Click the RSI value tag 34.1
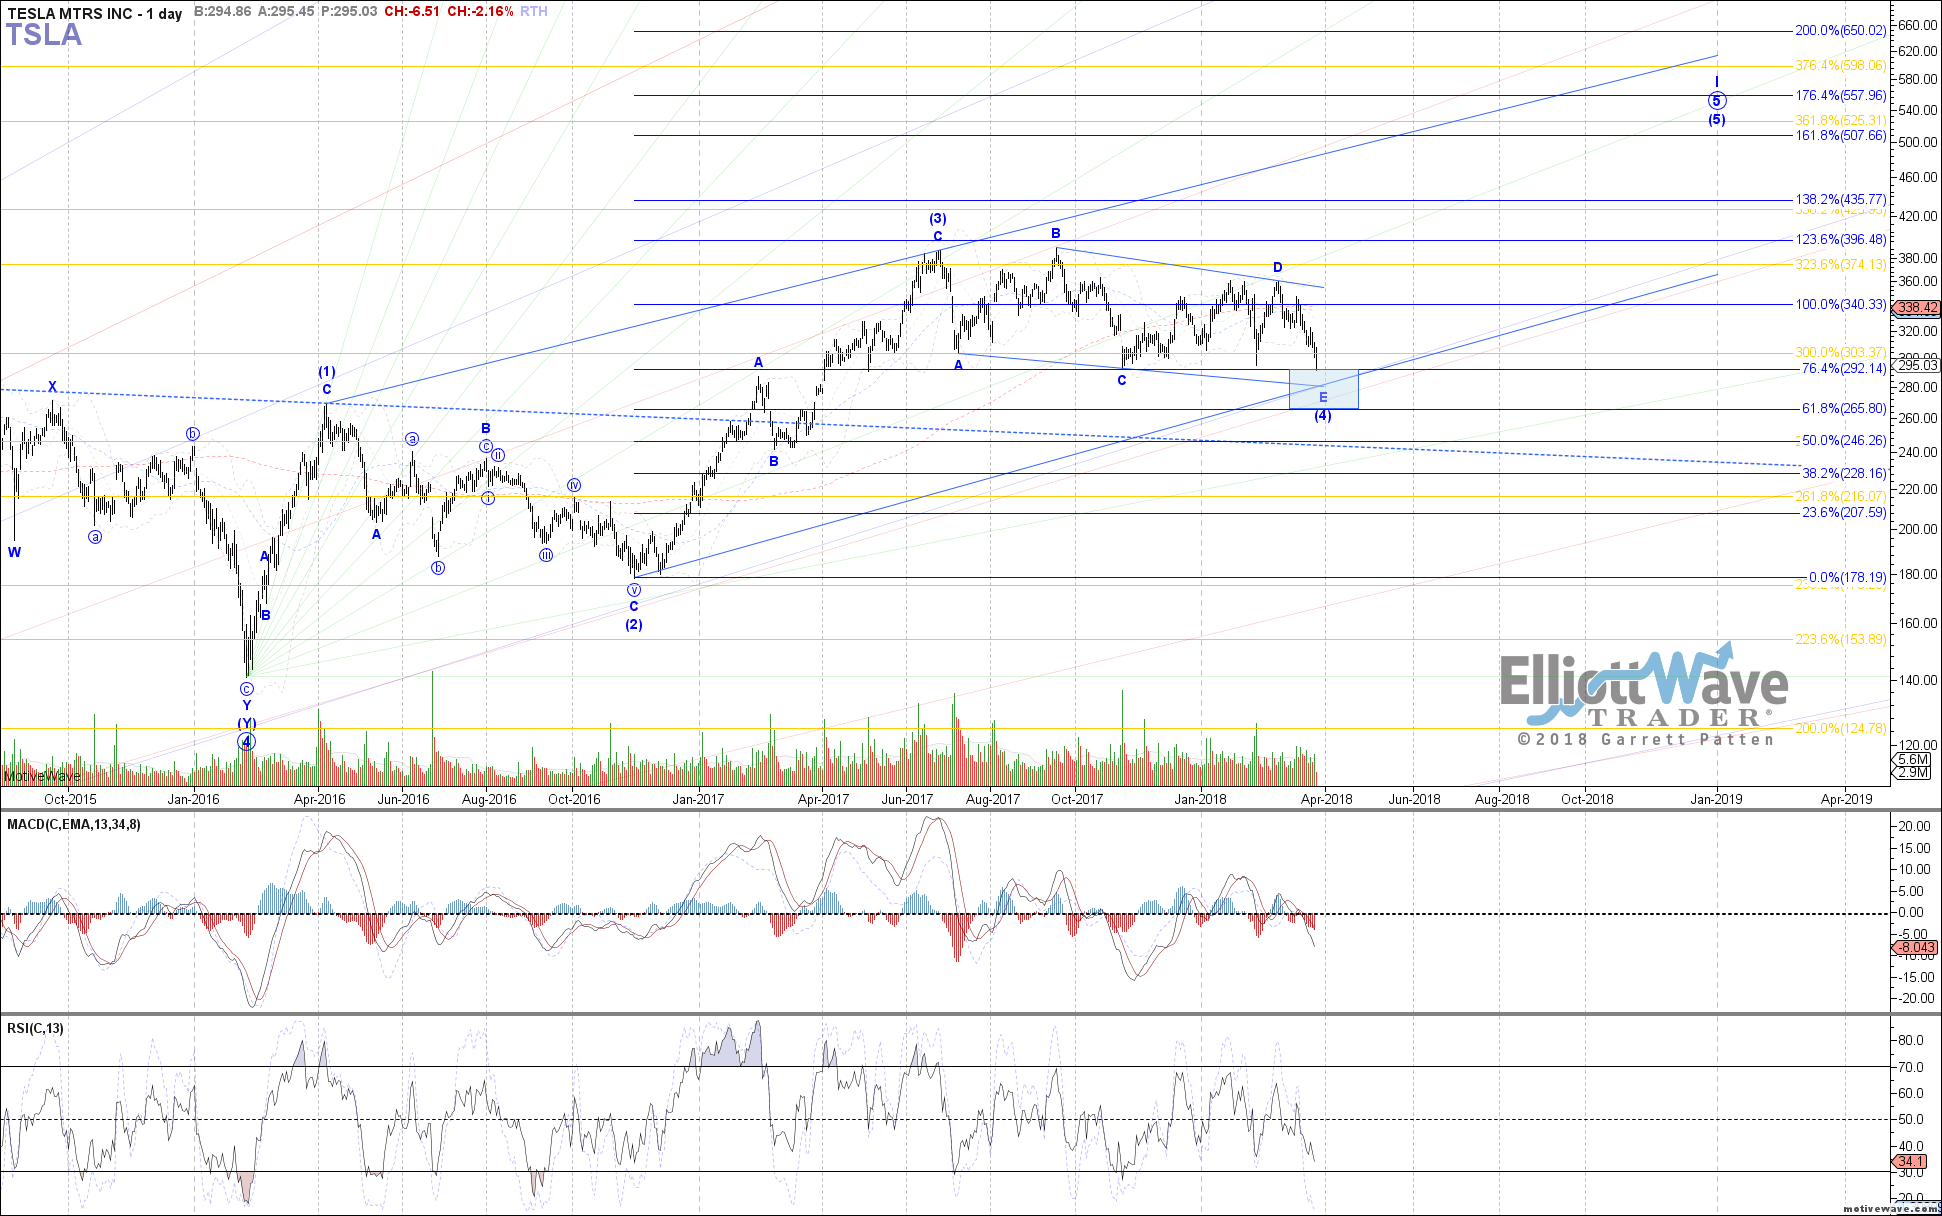 pos(1910,1162)
